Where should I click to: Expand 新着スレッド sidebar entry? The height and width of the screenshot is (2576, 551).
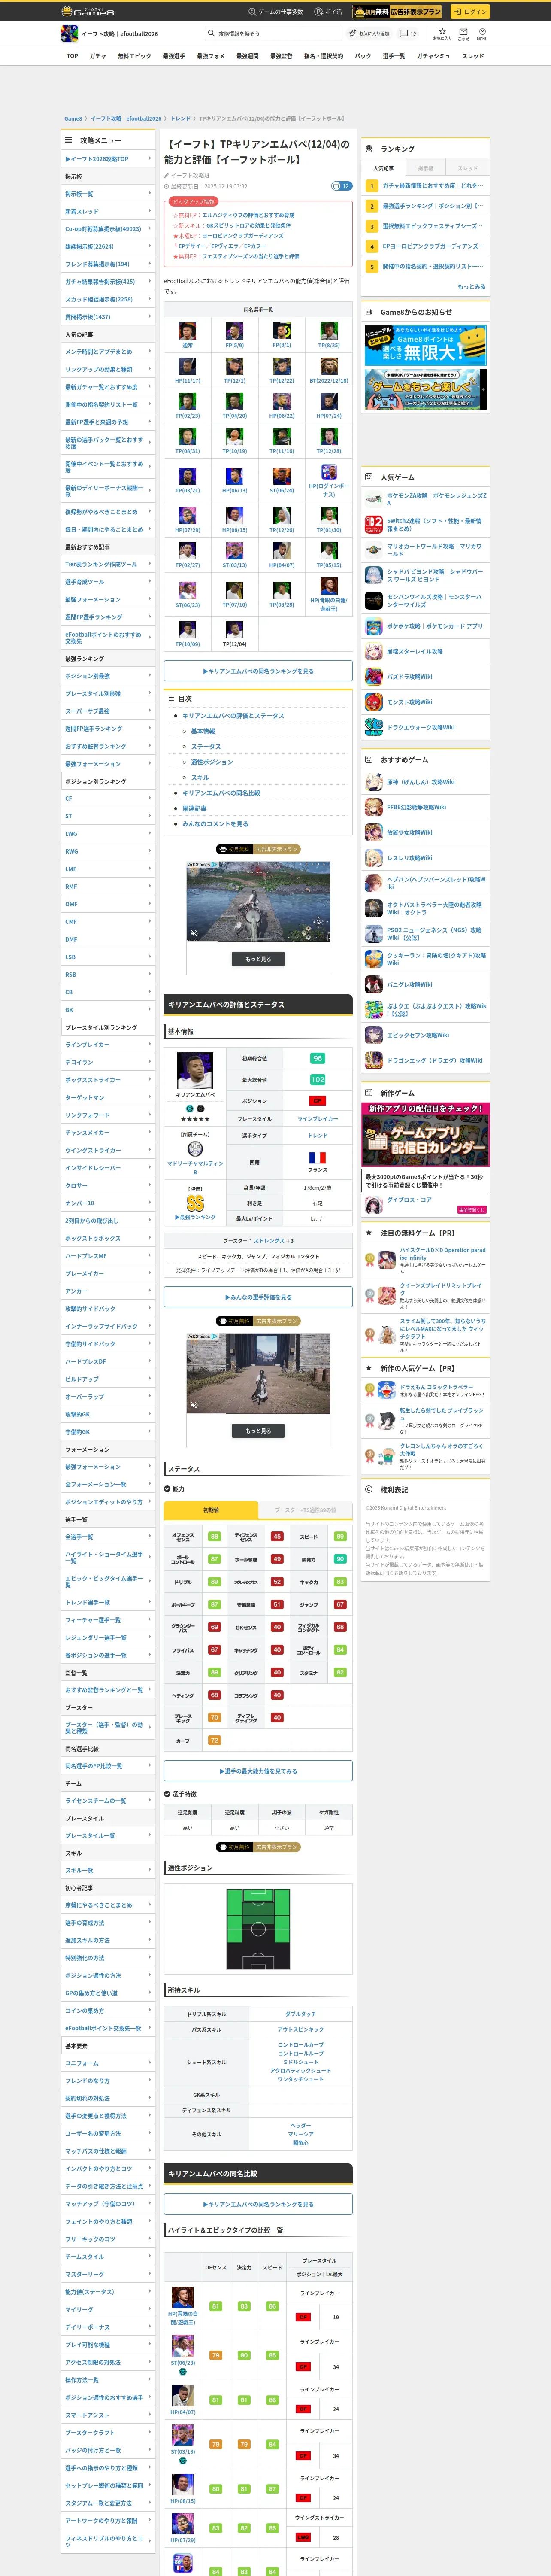pos(108,211)
